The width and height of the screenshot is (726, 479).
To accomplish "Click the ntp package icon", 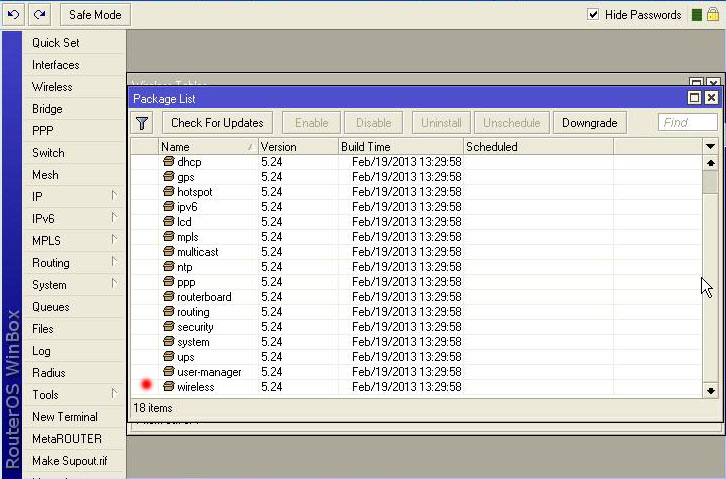I will [x=169, y=267].
